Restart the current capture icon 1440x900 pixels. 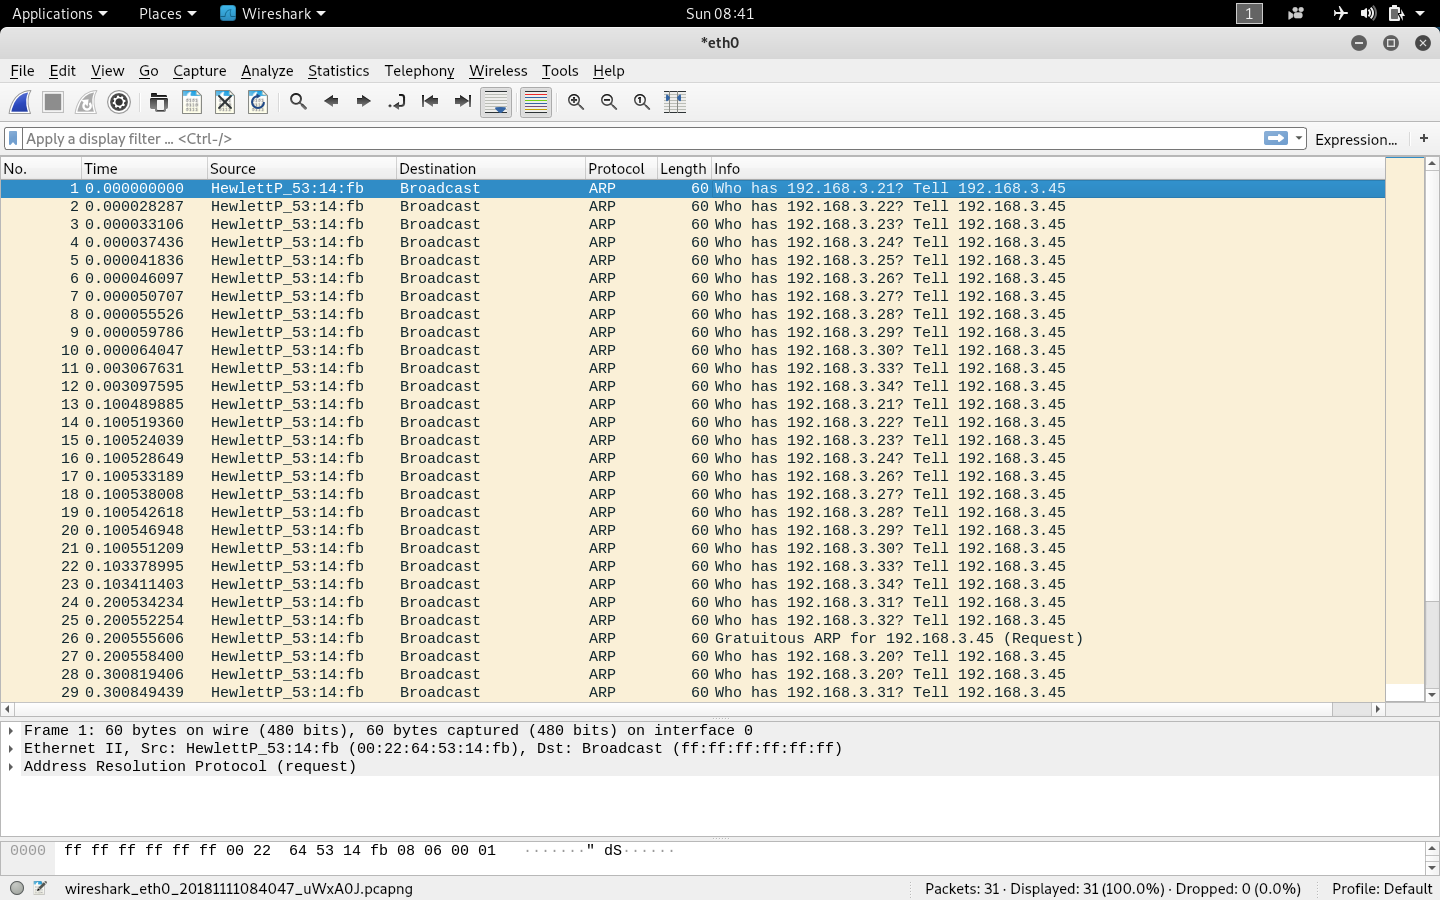click(86, 102)
